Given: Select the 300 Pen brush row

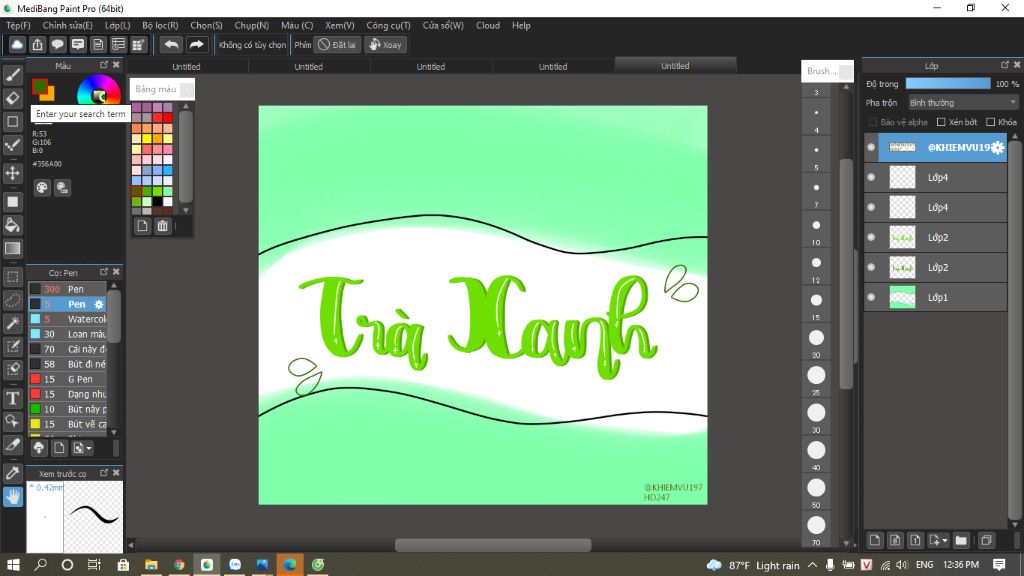Looking at the screenshot, I should [x=67, y=289].
